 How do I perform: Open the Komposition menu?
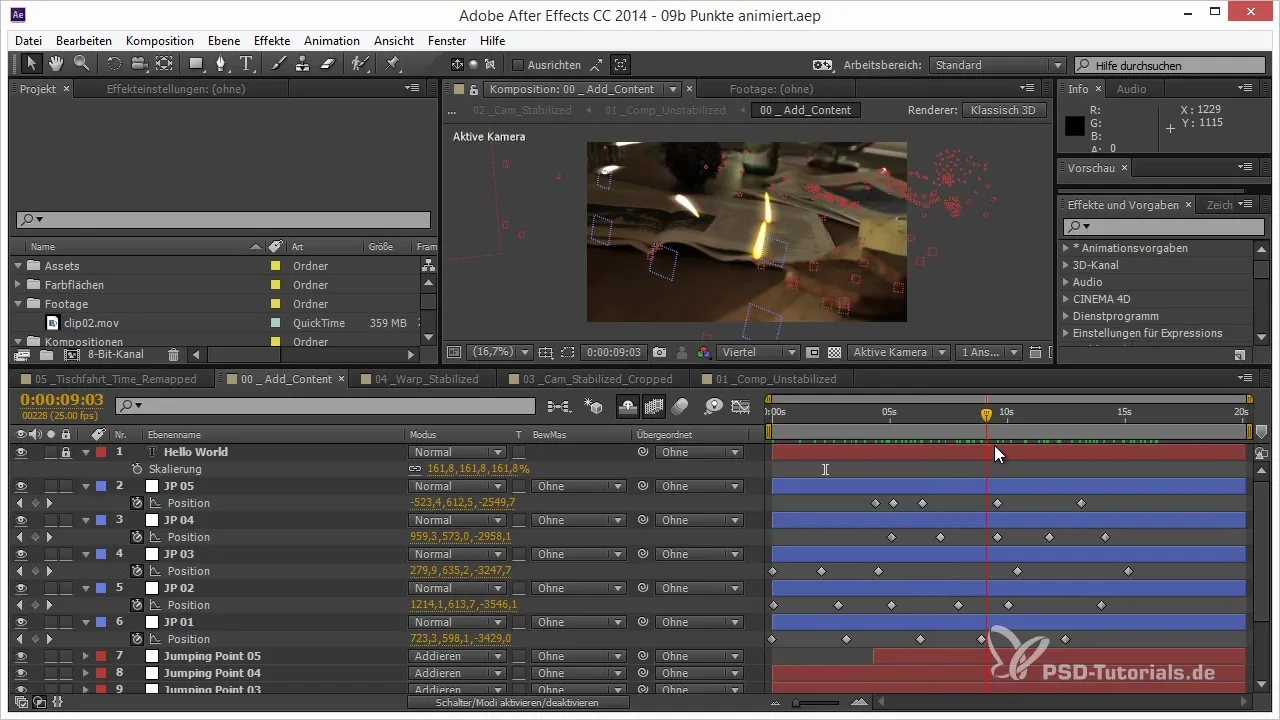160,41
